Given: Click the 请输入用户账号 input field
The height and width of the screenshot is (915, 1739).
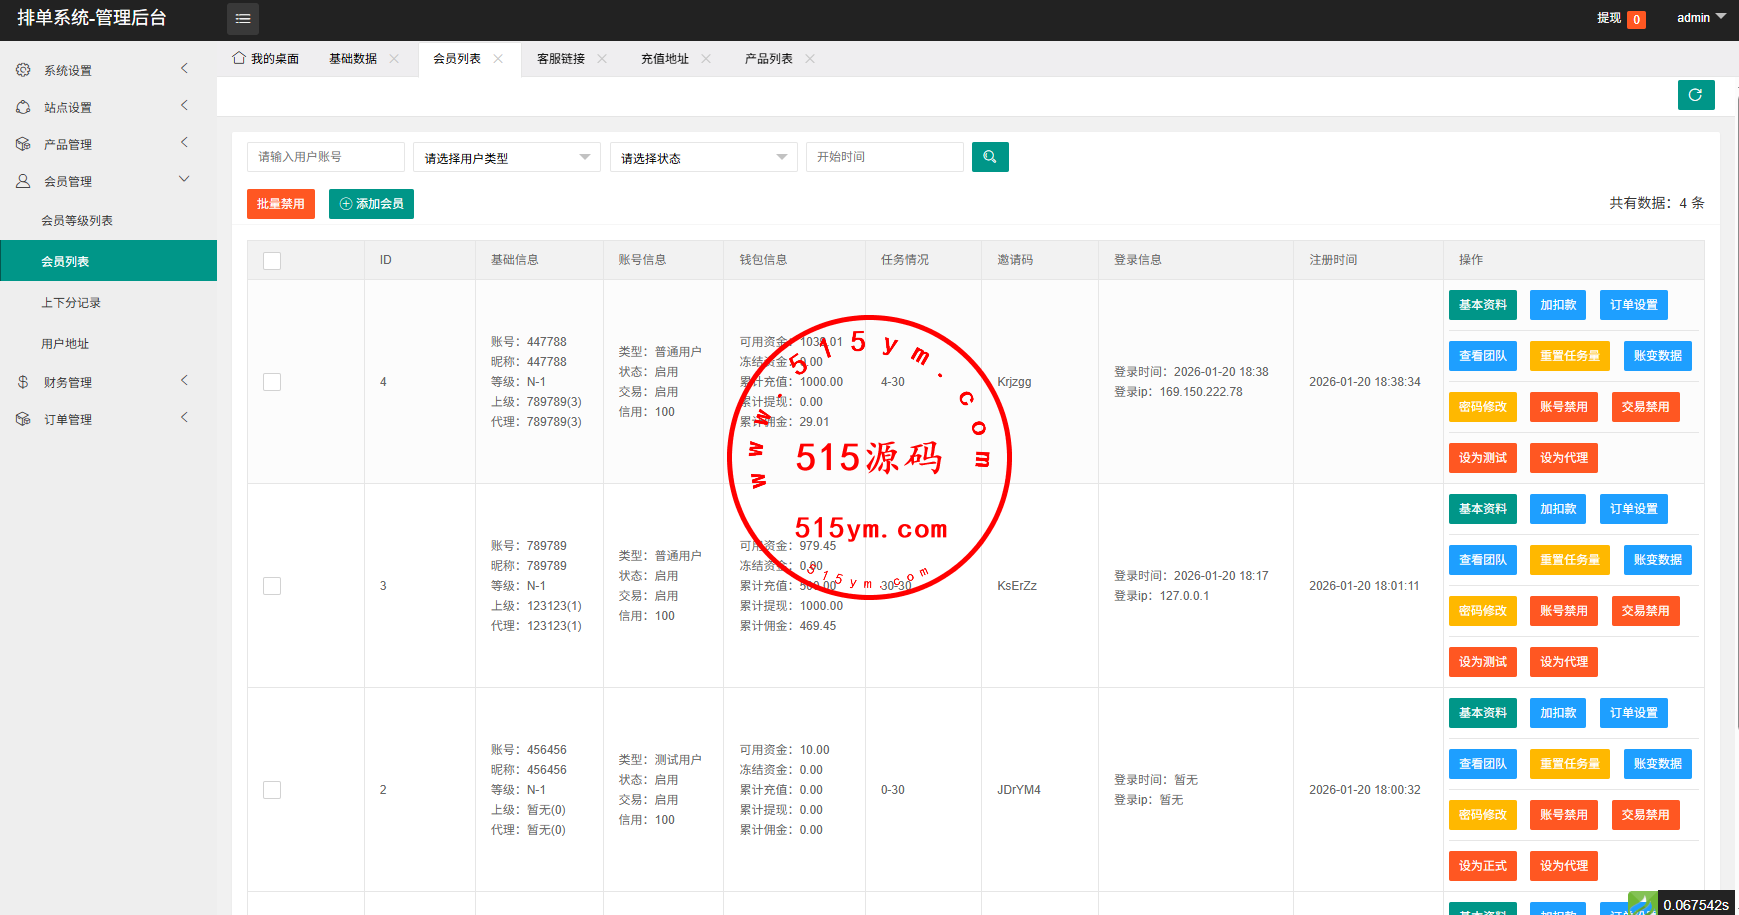Looking at the screenshot, I should pyautogui.click(x=325, y=157).
